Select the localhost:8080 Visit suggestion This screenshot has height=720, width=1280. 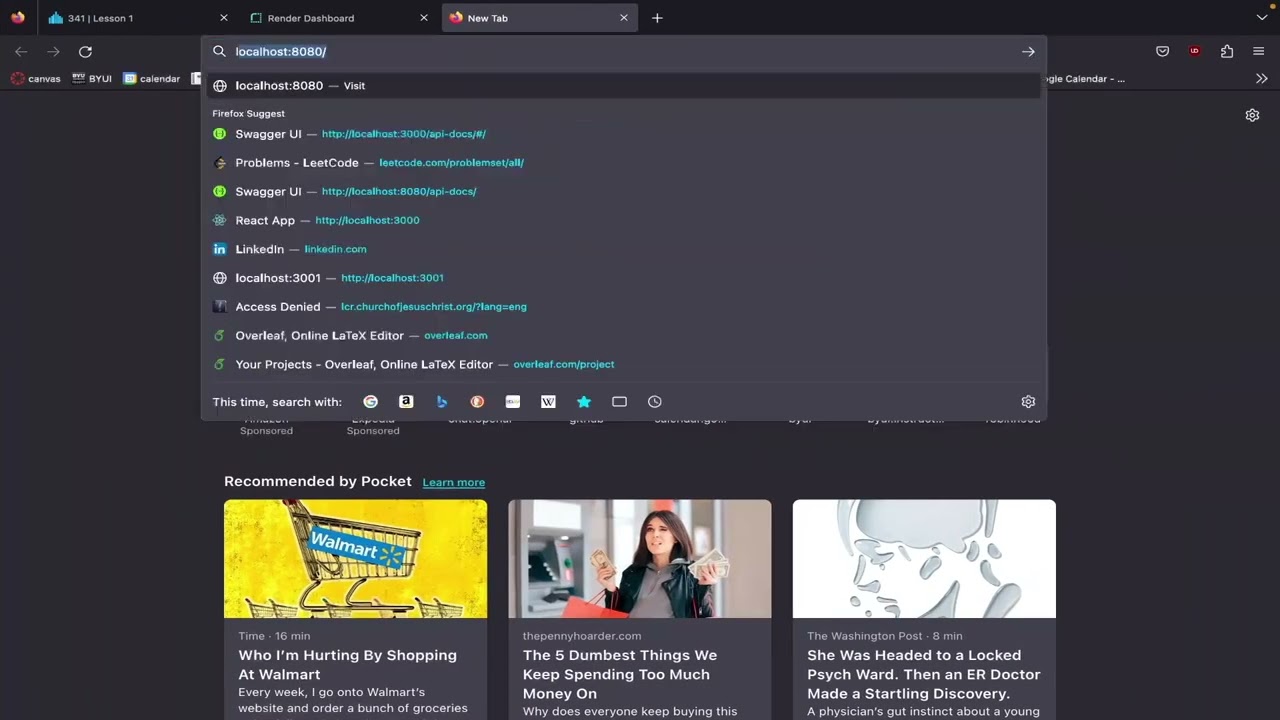point(624,86)
